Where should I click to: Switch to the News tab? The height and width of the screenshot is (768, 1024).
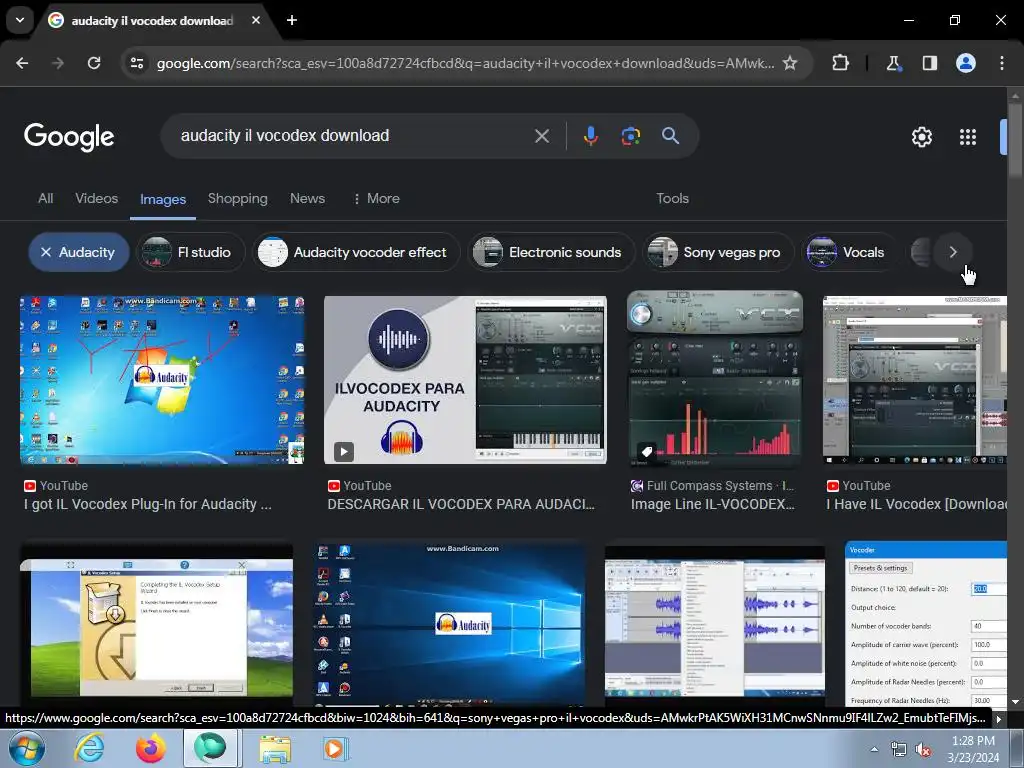click(x=307, y=199)
